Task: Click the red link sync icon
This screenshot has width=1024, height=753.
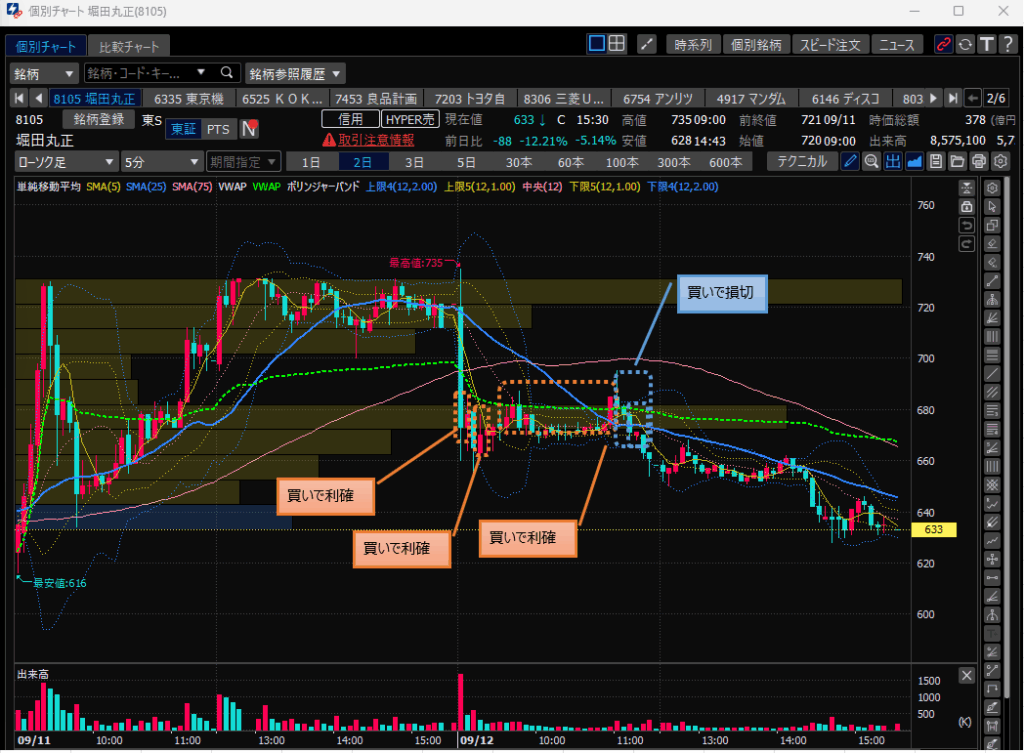Action: (x=943, y=44)
